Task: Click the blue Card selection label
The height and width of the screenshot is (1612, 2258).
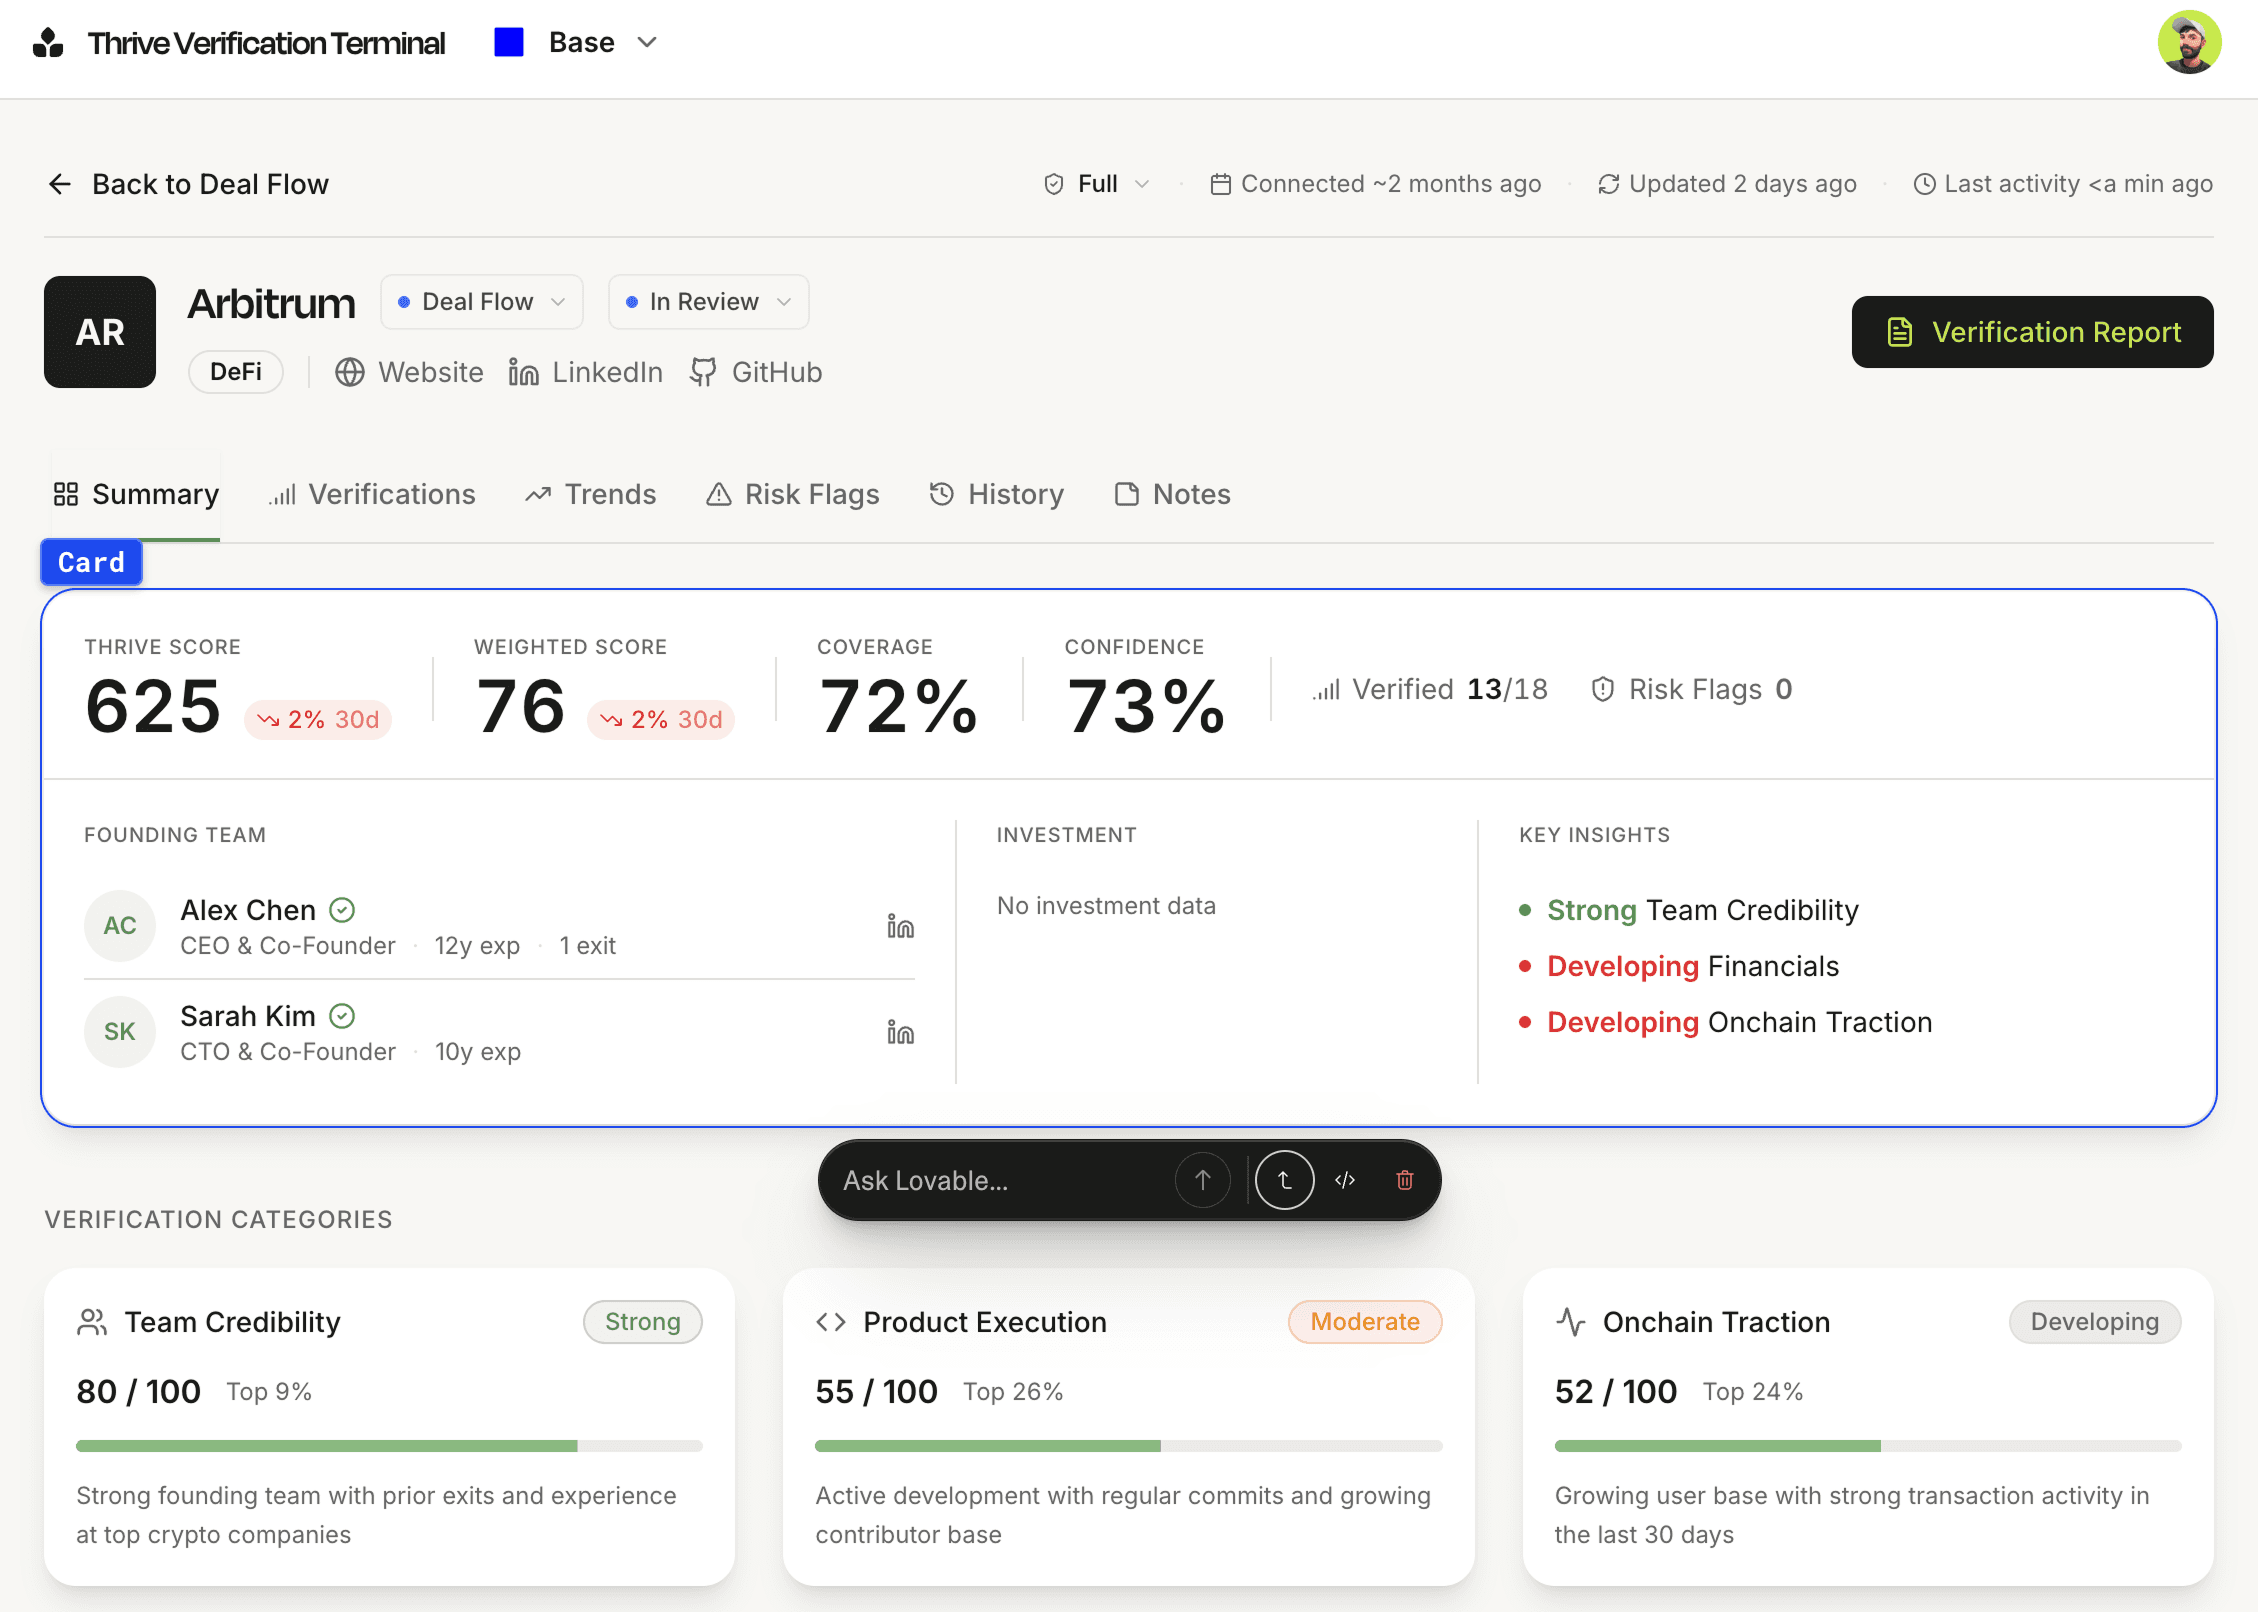Action: pyautogui.click(x=91, y=562)
